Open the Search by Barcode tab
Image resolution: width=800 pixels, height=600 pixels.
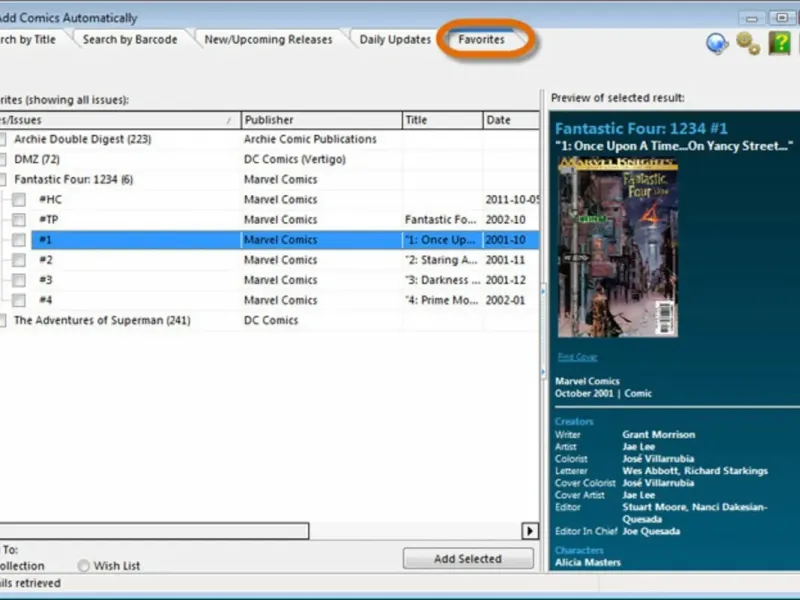[x=130, y=39]
